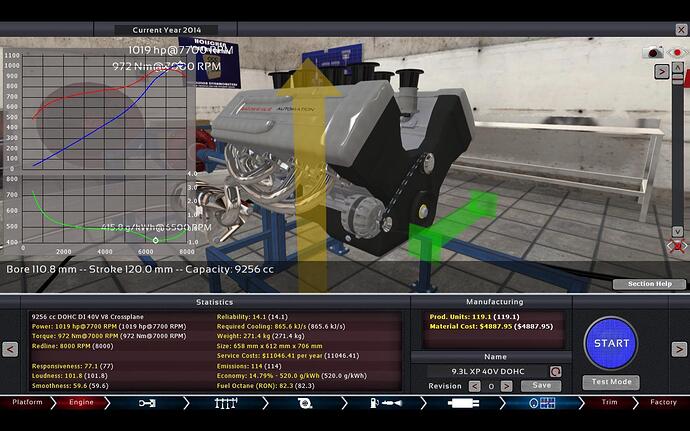Screen dimensions: 690x431
Task: Open the fuel system step icon
Action: pyautogui.click(x=385, y=402)
